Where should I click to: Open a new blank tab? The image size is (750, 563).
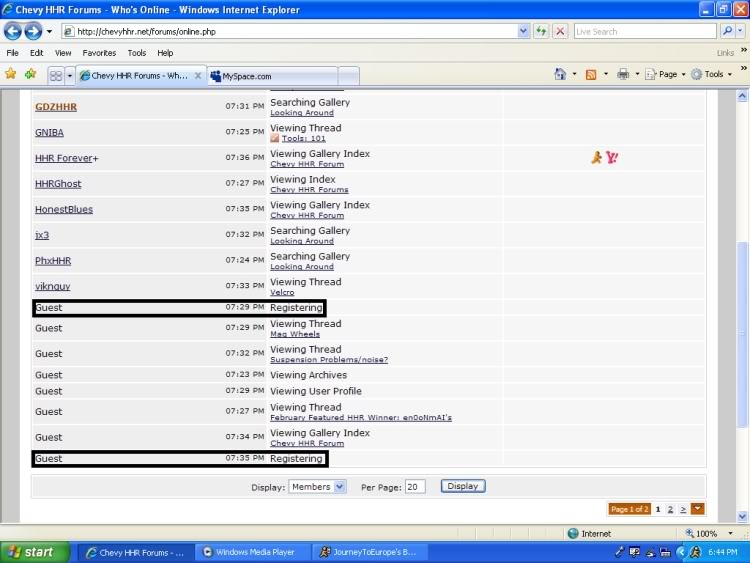(349, 76)
